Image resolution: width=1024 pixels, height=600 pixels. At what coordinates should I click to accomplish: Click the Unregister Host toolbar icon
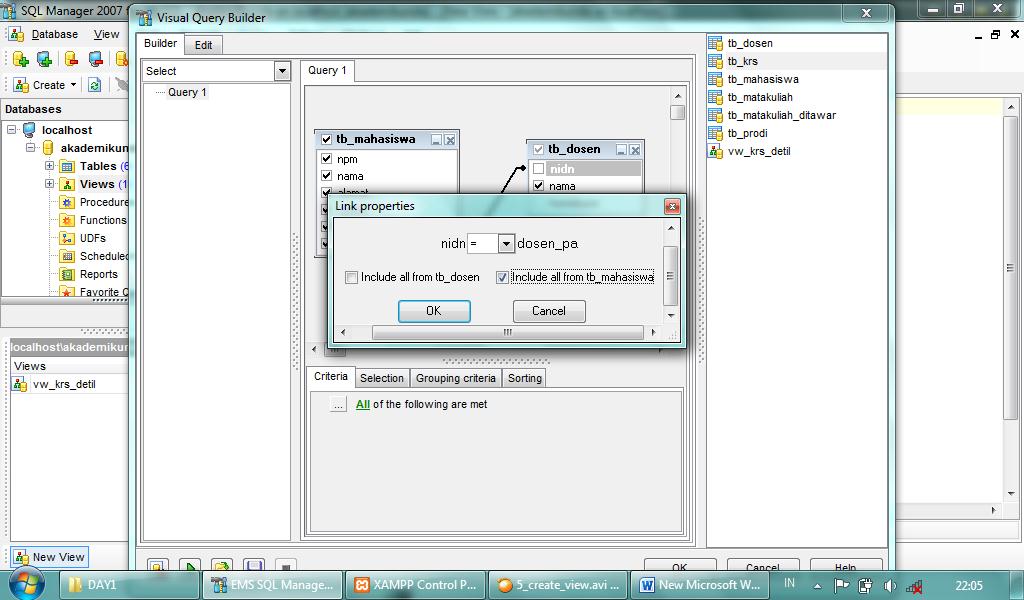(x=95, y=59)
